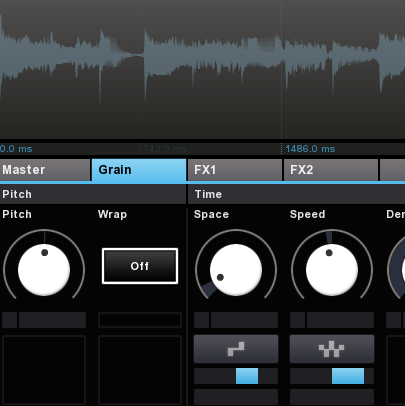Click the value bar below Pitch knob
The height and width of the screenshot is (406, 405).
(52, 320)
